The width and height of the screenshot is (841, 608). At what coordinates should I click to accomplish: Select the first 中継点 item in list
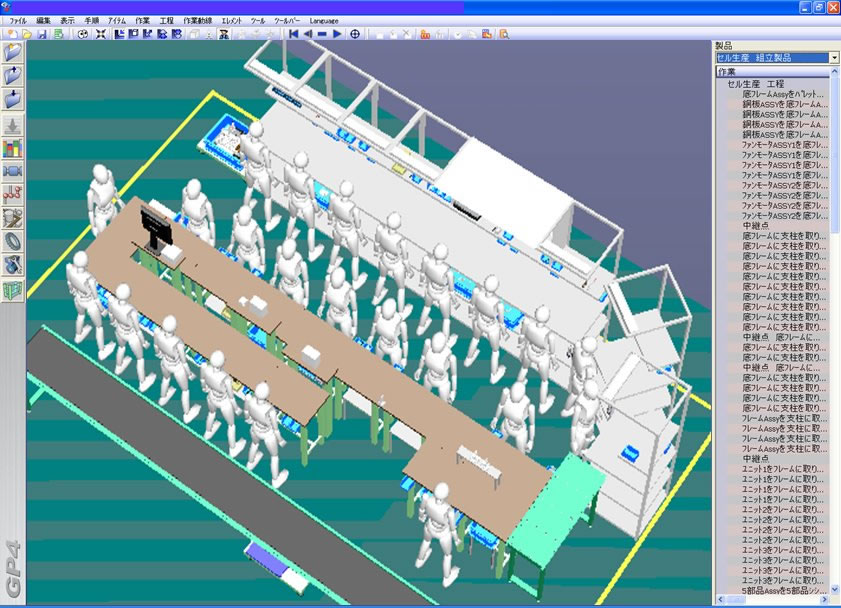[756, 226]
